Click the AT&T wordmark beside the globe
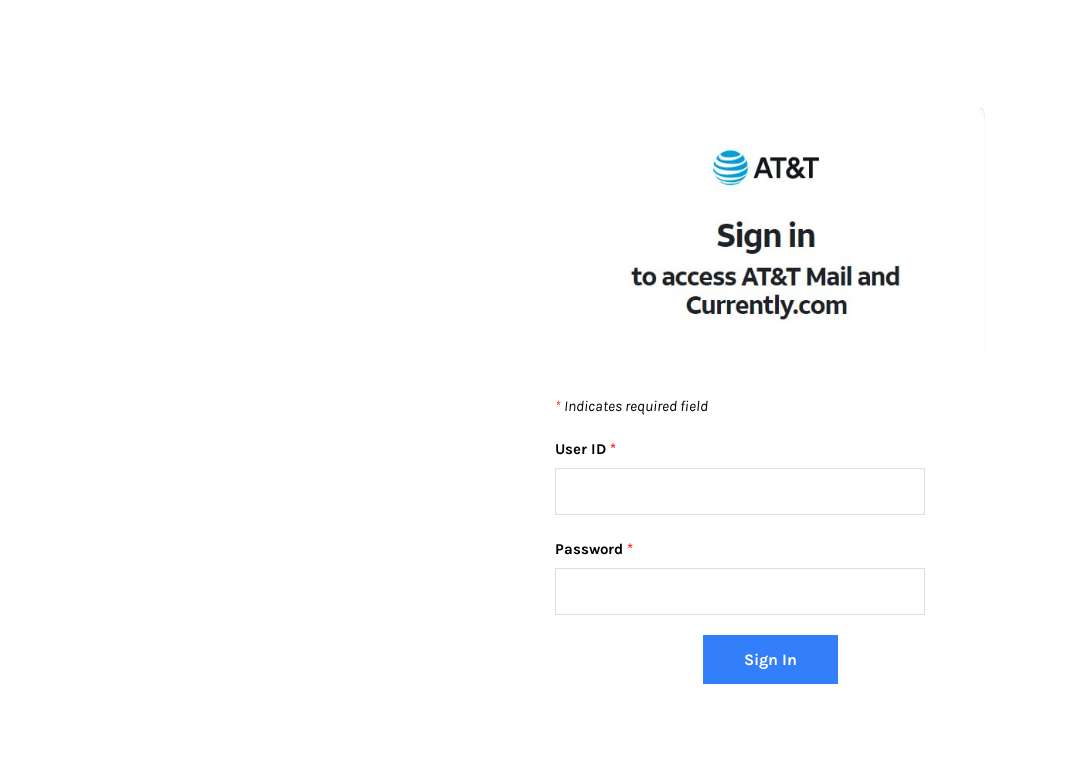The height and width of the screenshot is (768, 1080). coord(786,168)
